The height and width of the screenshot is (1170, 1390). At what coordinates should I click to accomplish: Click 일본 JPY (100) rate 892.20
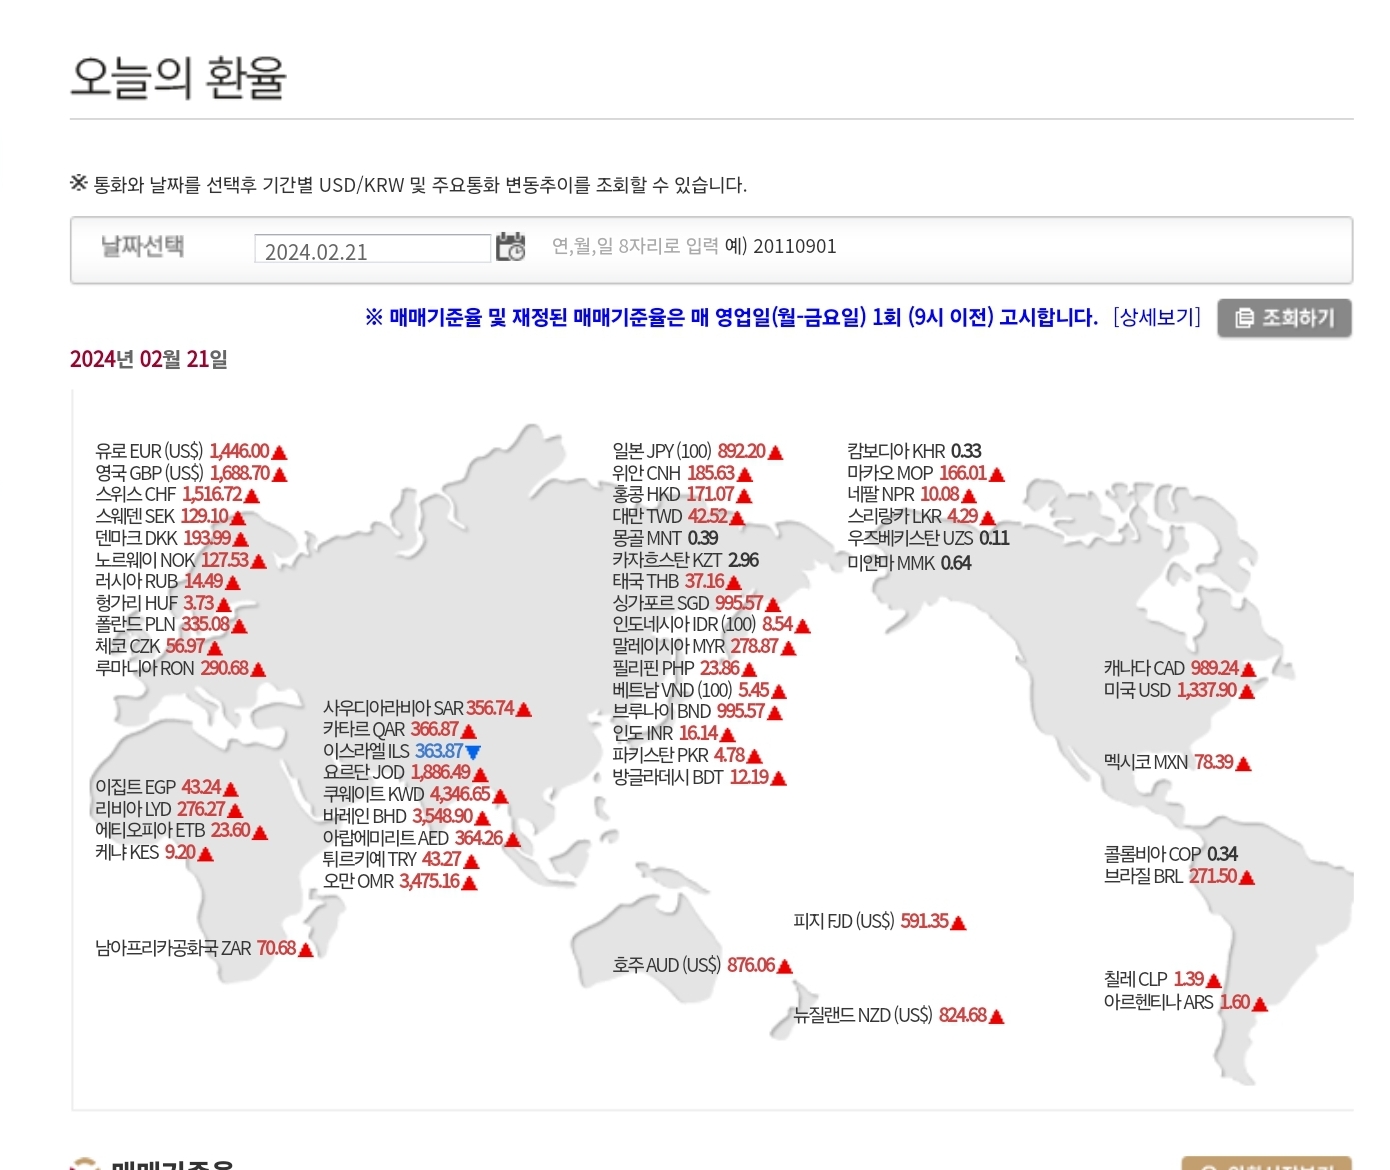click(741, 452)
